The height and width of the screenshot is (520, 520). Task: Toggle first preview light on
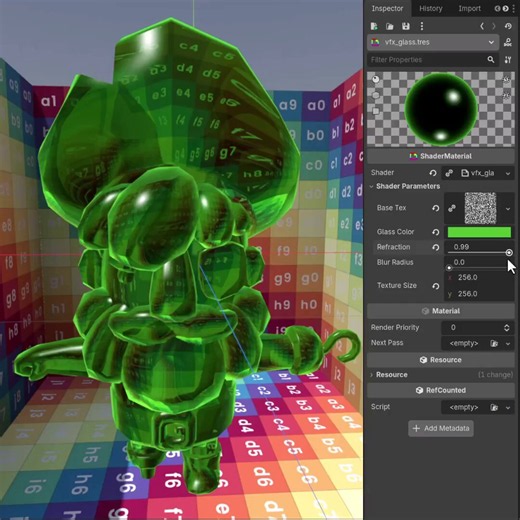coord(507,80)
